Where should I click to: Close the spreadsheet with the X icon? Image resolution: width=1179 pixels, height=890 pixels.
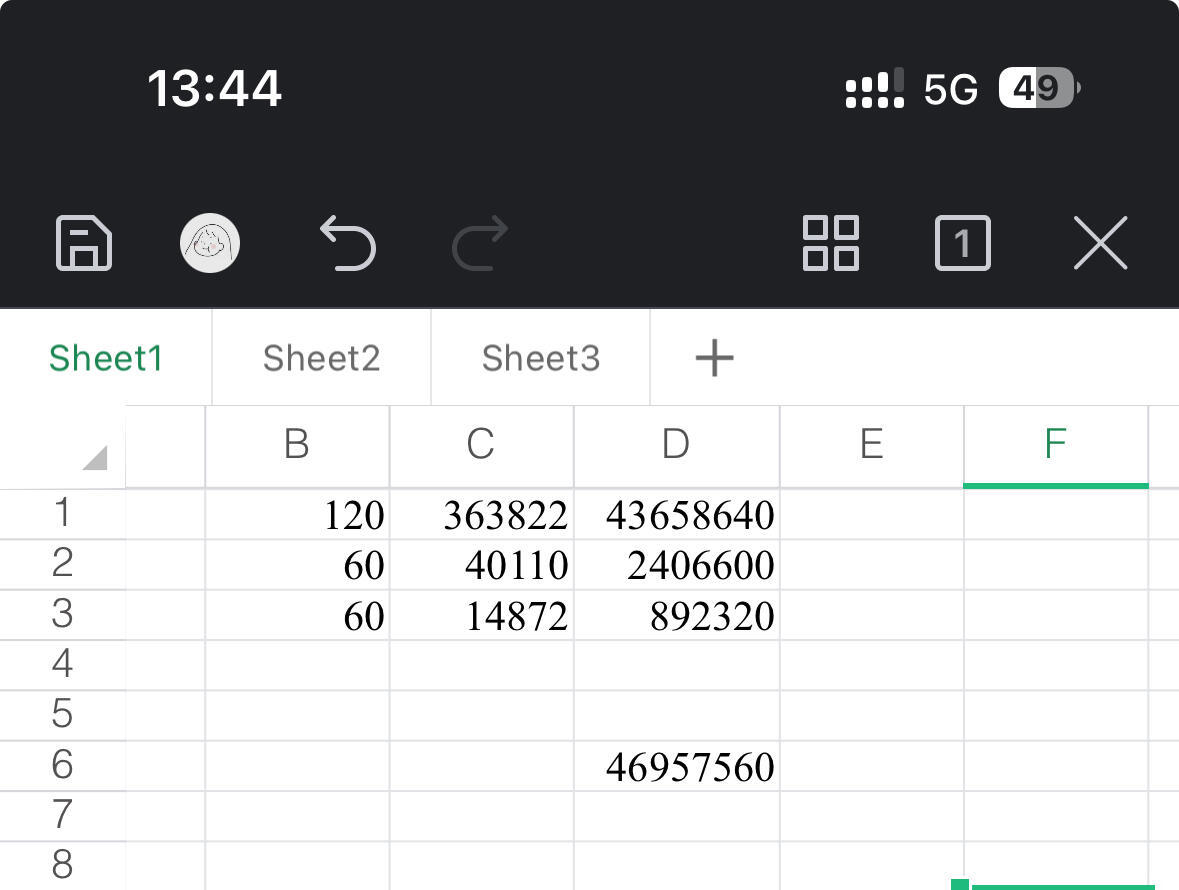1101,243
